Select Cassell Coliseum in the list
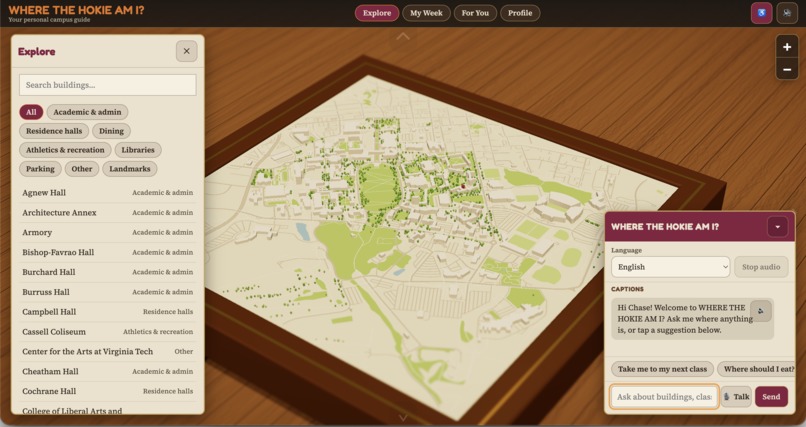Screen dimensions: 806x427 (107, 332)
